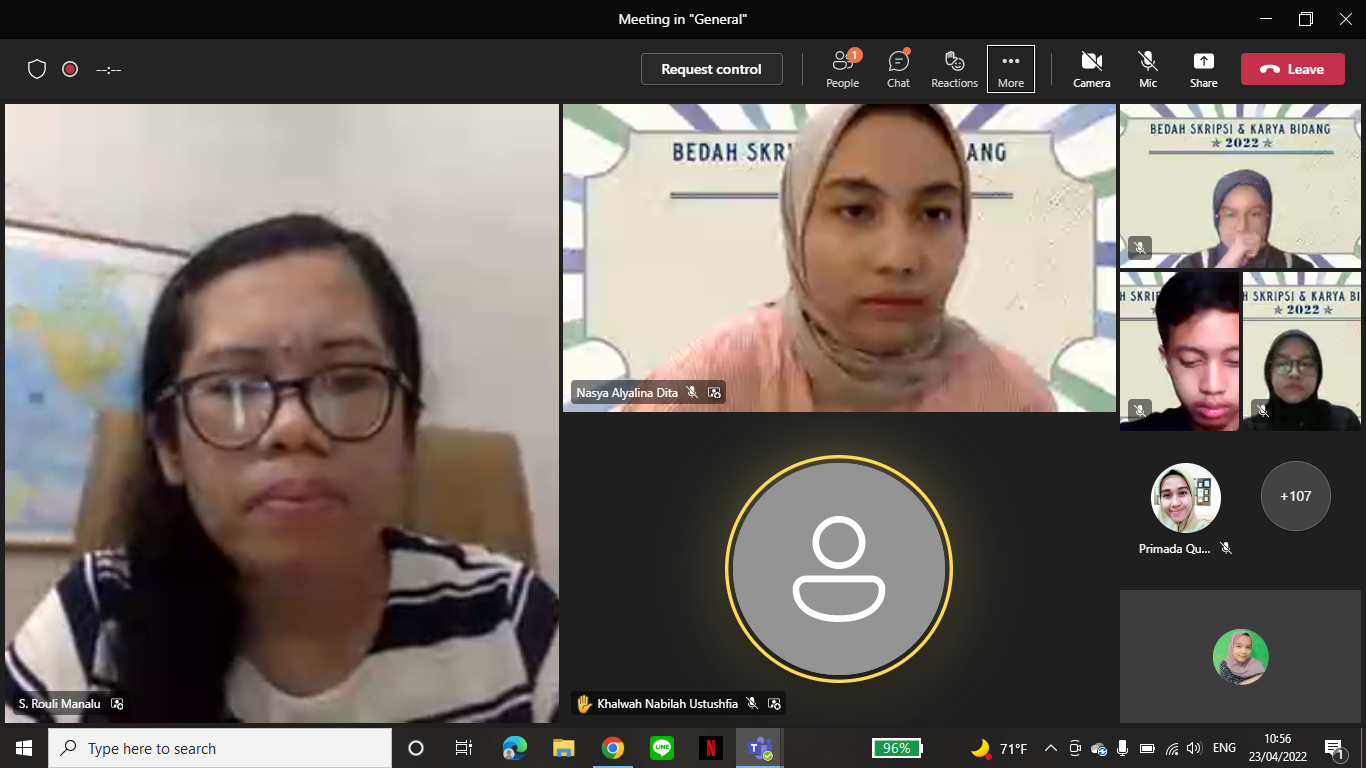This screenshot has width=1366, height=768.
Task: Toggle the Camera on
Action: pos(1091,69)
